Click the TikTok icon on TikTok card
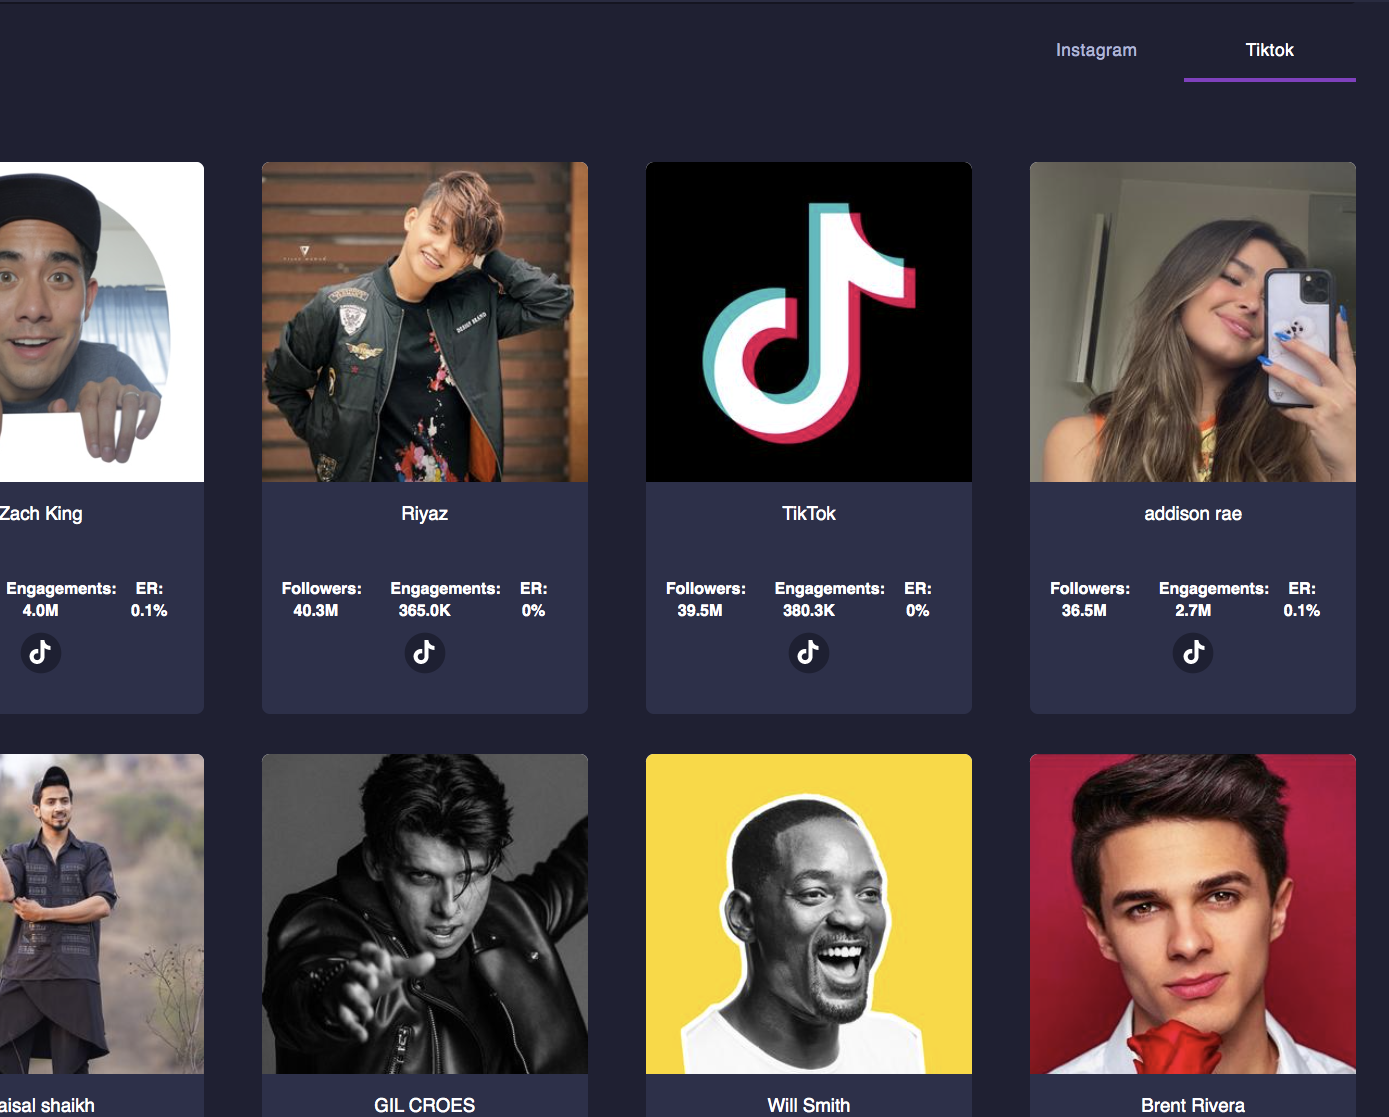The height and width of the screenshot is (1117, 1389). coord(809,653)
